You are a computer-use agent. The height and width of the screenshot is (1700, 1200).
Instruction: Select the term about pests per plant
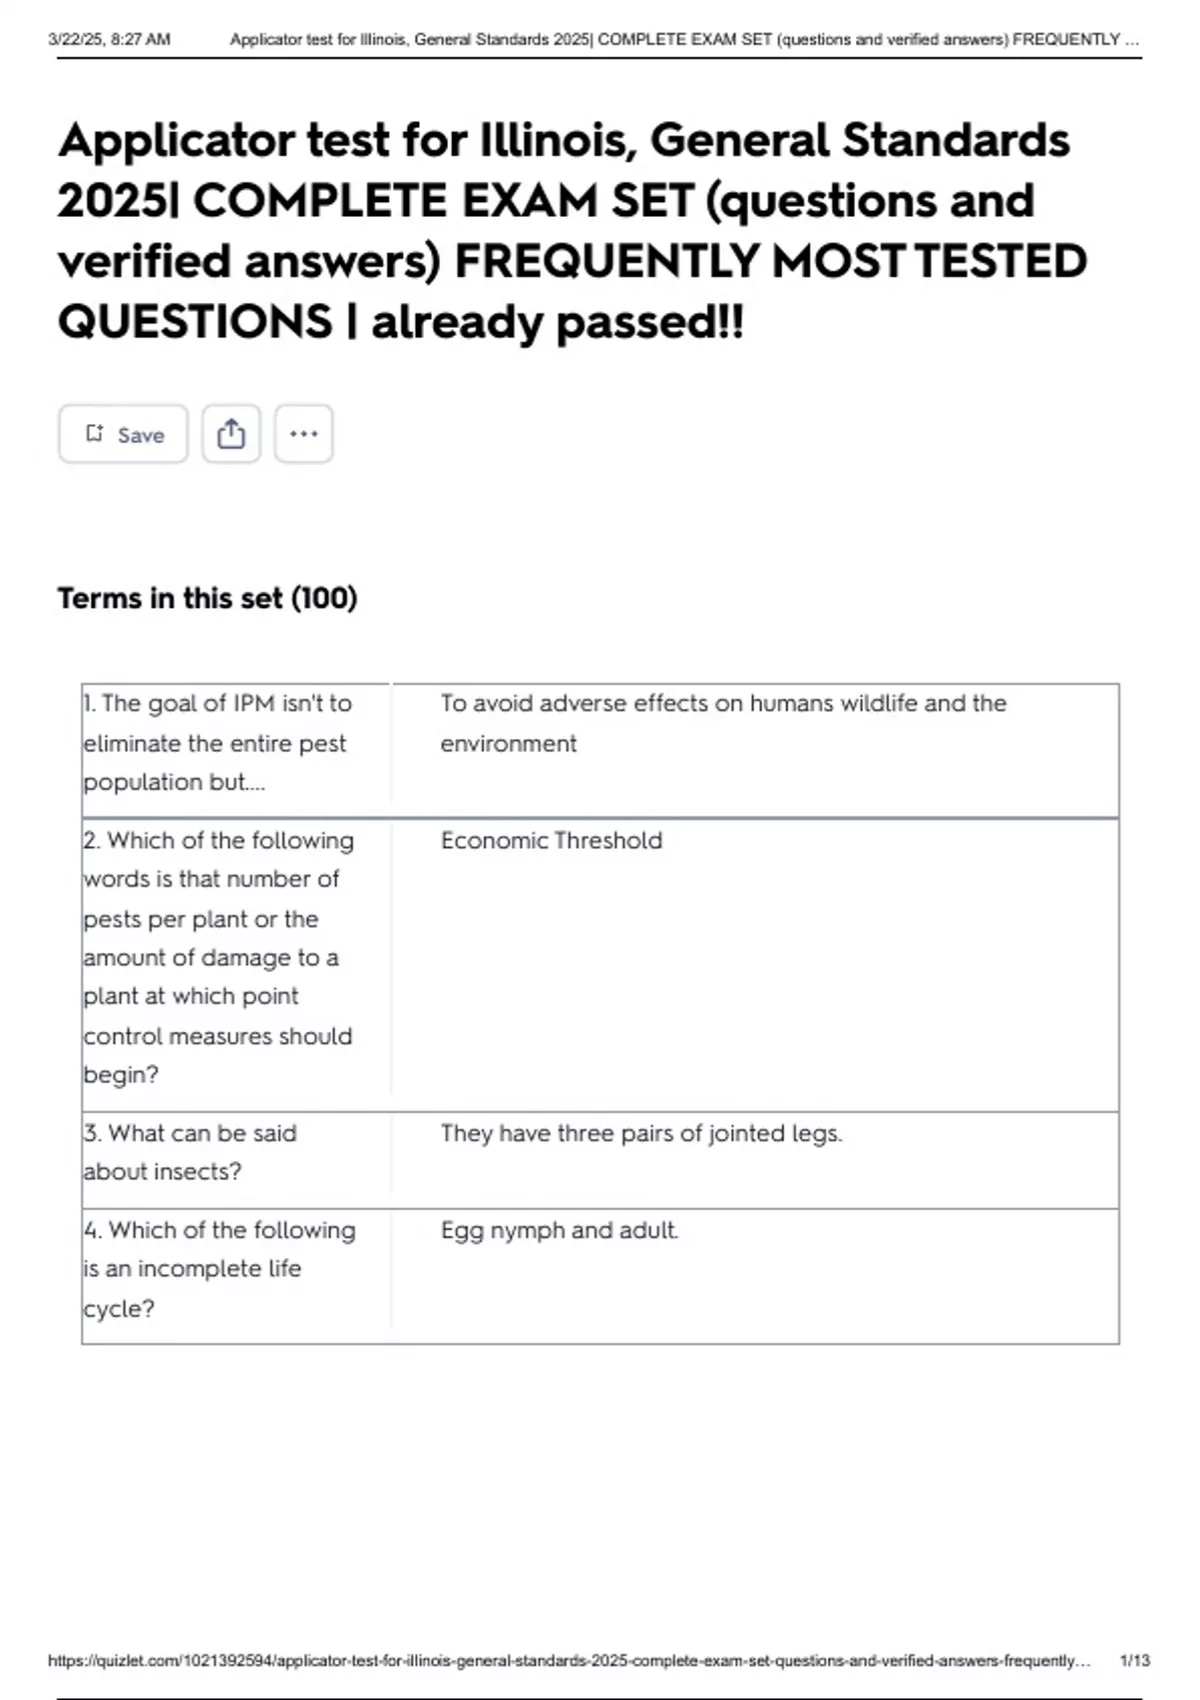217,957
